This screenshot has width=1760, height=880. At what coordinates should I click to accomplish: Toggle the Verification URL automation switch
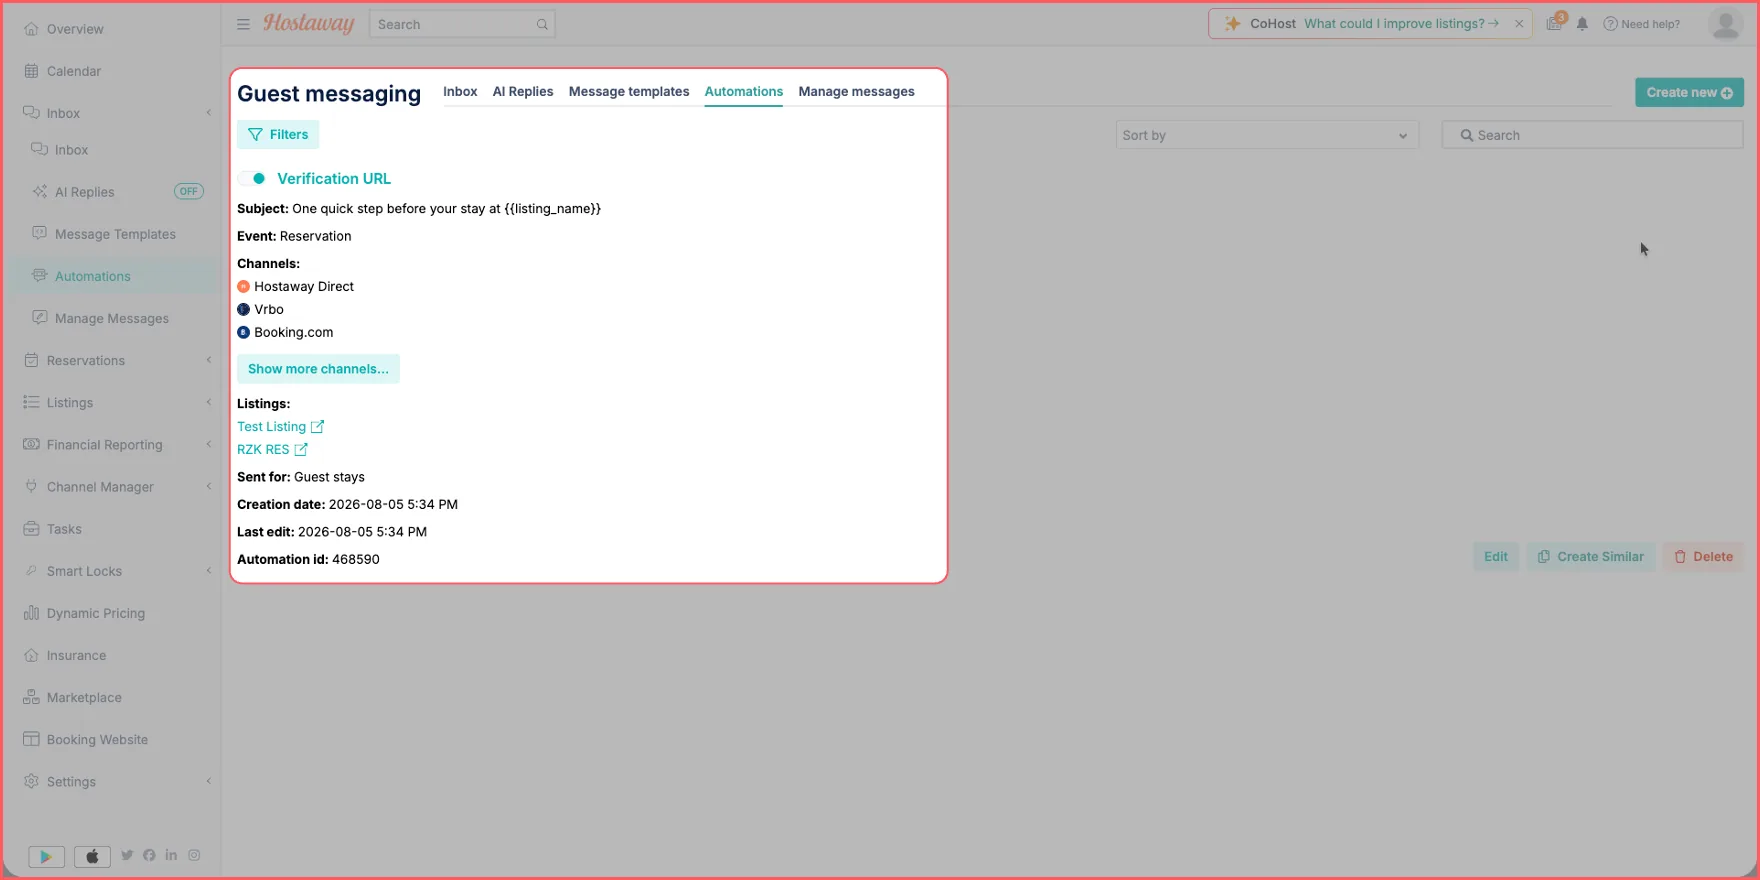click(x=252, y=178)
